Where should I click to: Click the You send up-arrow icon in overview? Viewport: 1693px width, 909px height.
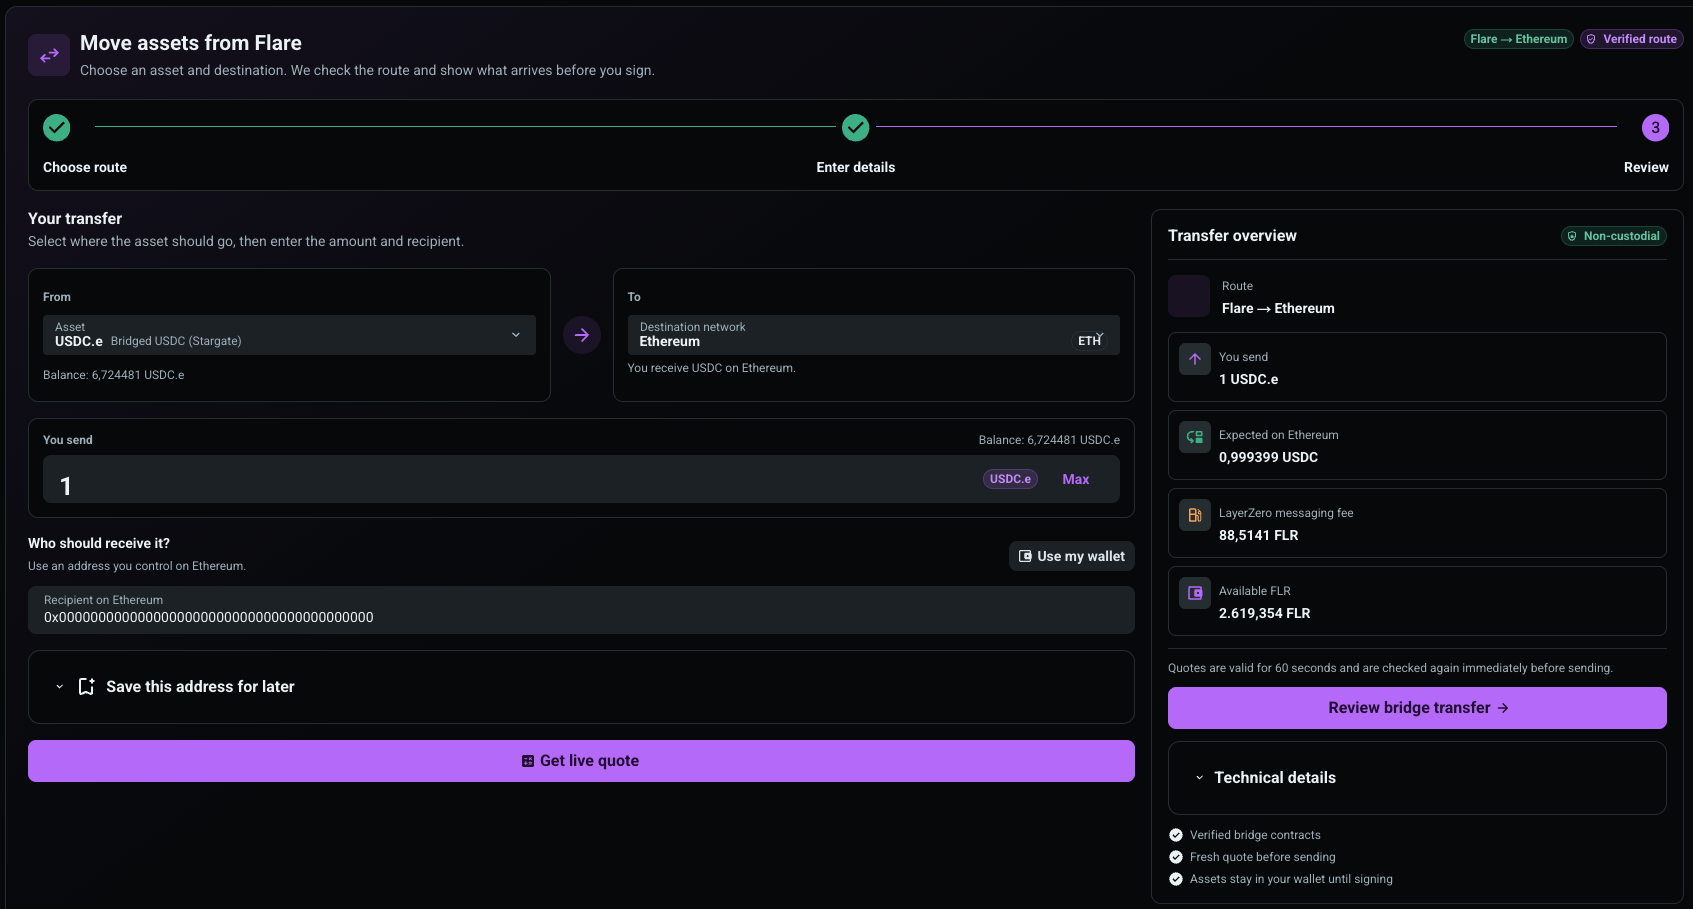pos(1195,359)
